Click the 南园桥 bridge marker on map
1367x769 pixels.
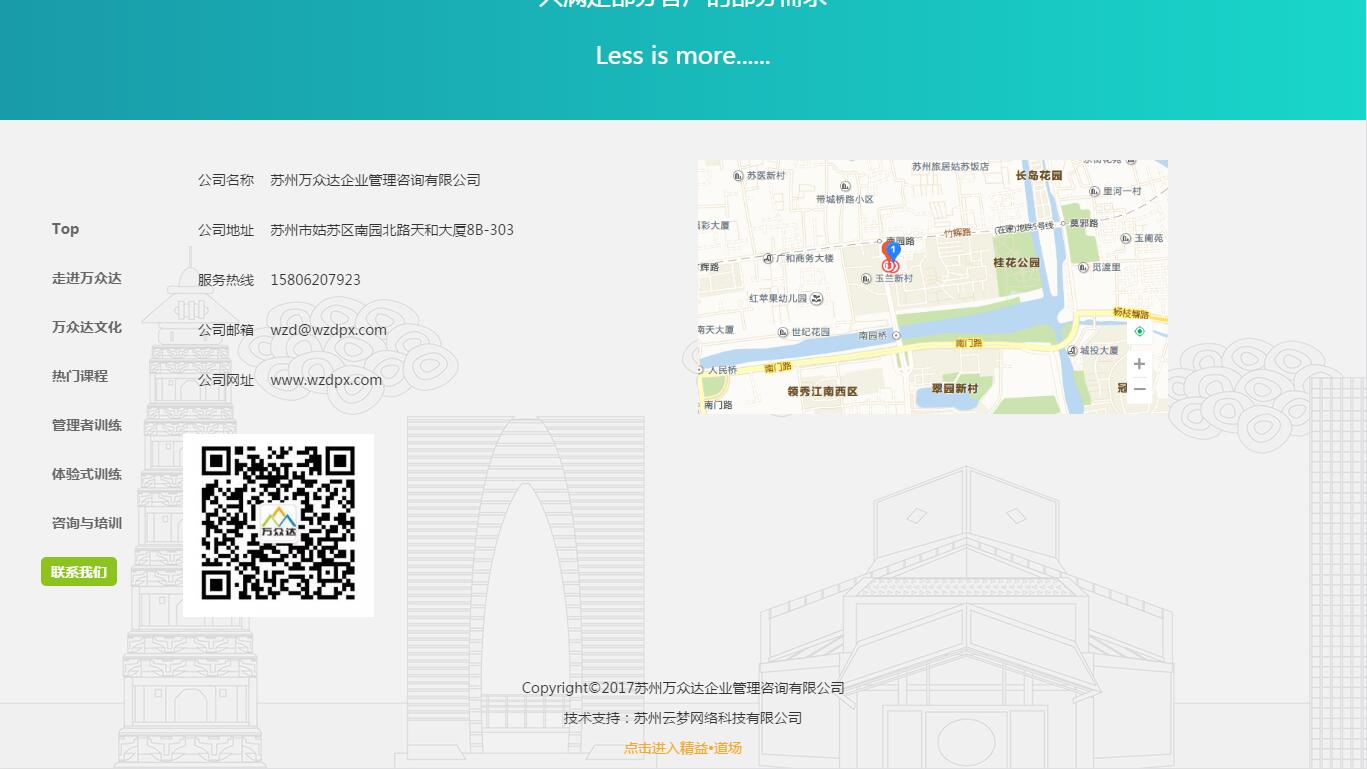(x=896, y=335)
